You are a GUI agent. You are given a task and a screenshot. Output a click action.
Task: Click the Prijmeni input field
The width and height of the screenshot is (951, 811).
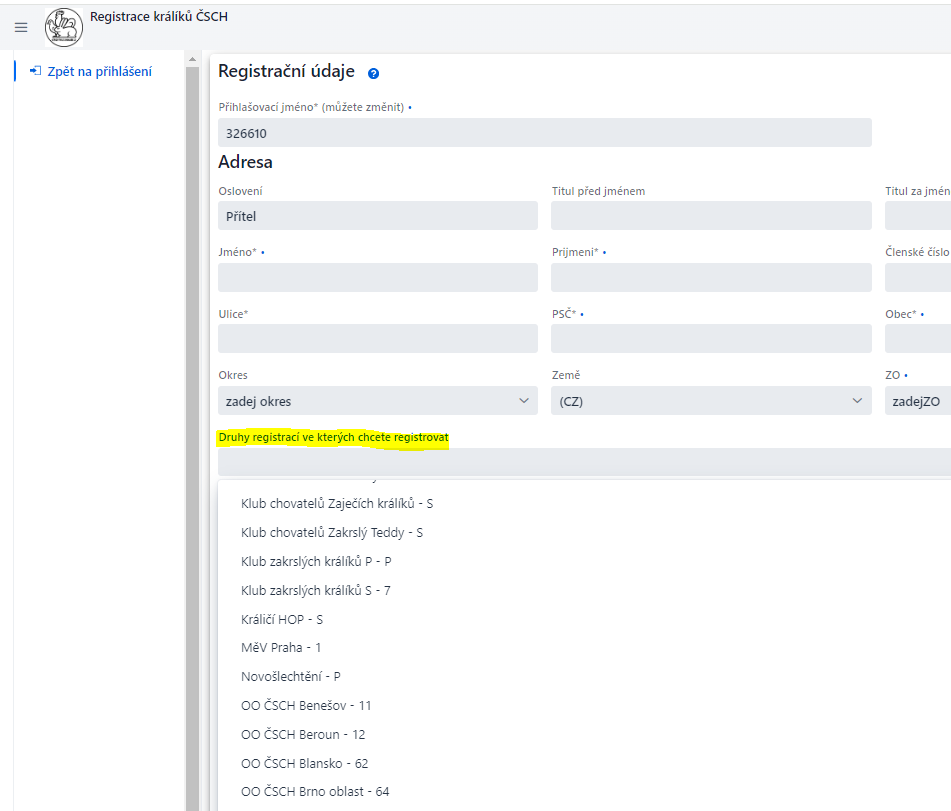(x=710, y=278)
